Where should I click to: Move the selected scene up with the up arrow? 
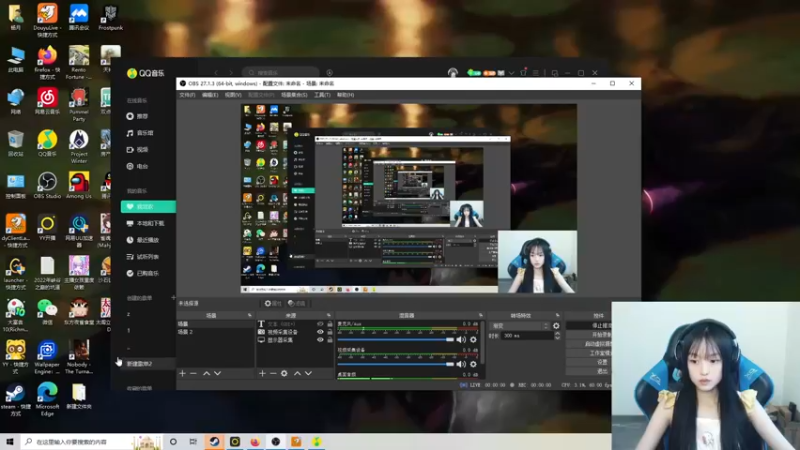click(x=207, y=373)
